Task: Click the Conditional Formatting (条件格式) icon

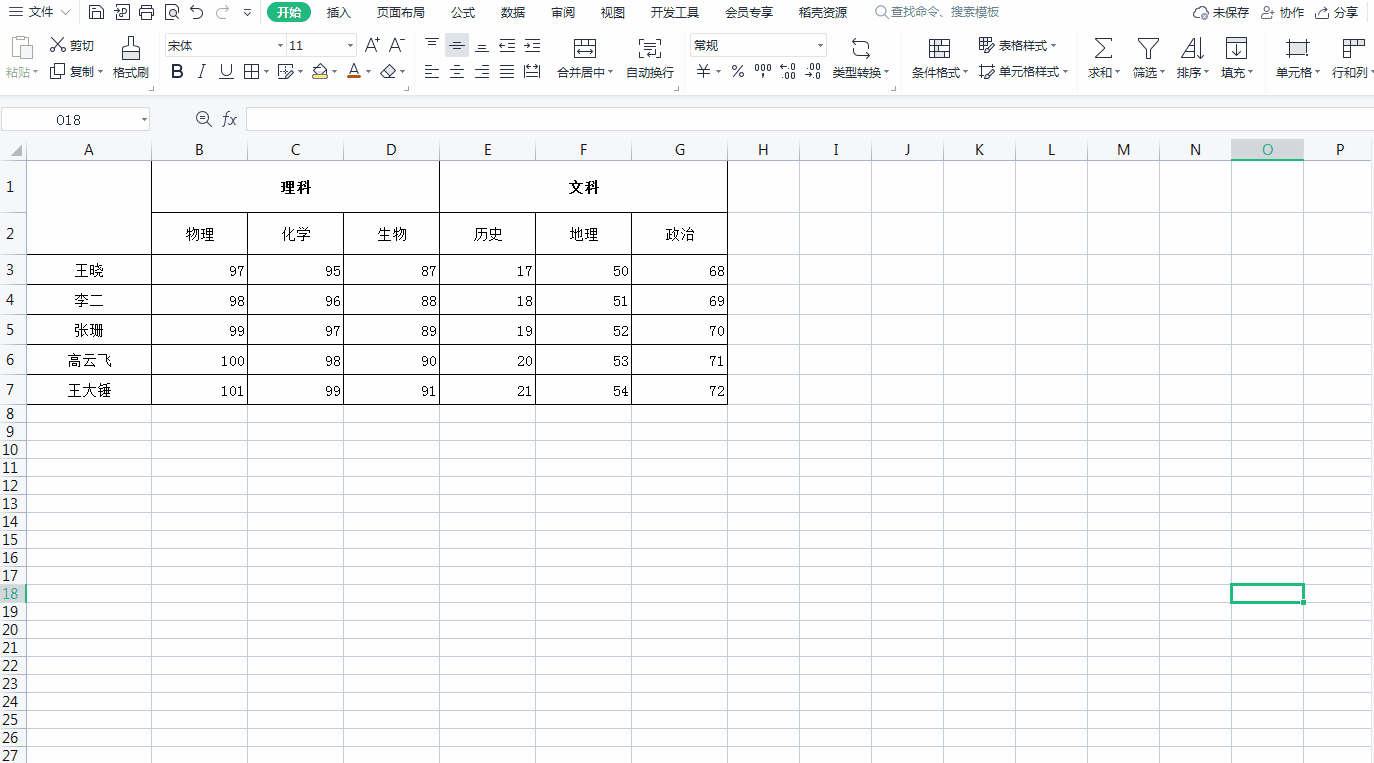Action: point(940,48)
